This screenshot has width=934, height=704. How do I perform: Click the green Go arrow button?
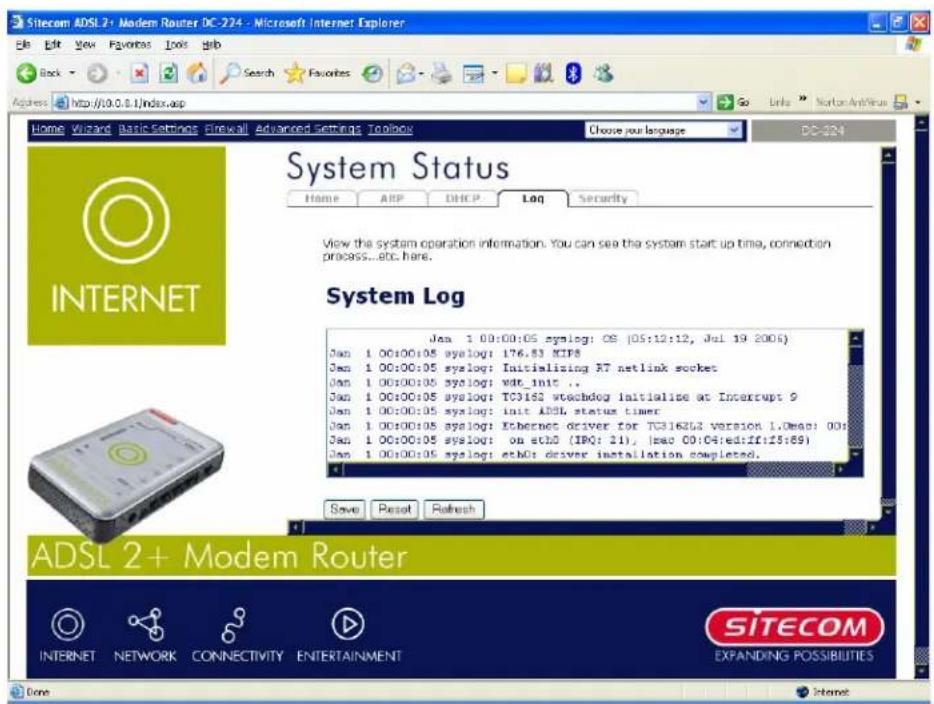pos(724,102)
